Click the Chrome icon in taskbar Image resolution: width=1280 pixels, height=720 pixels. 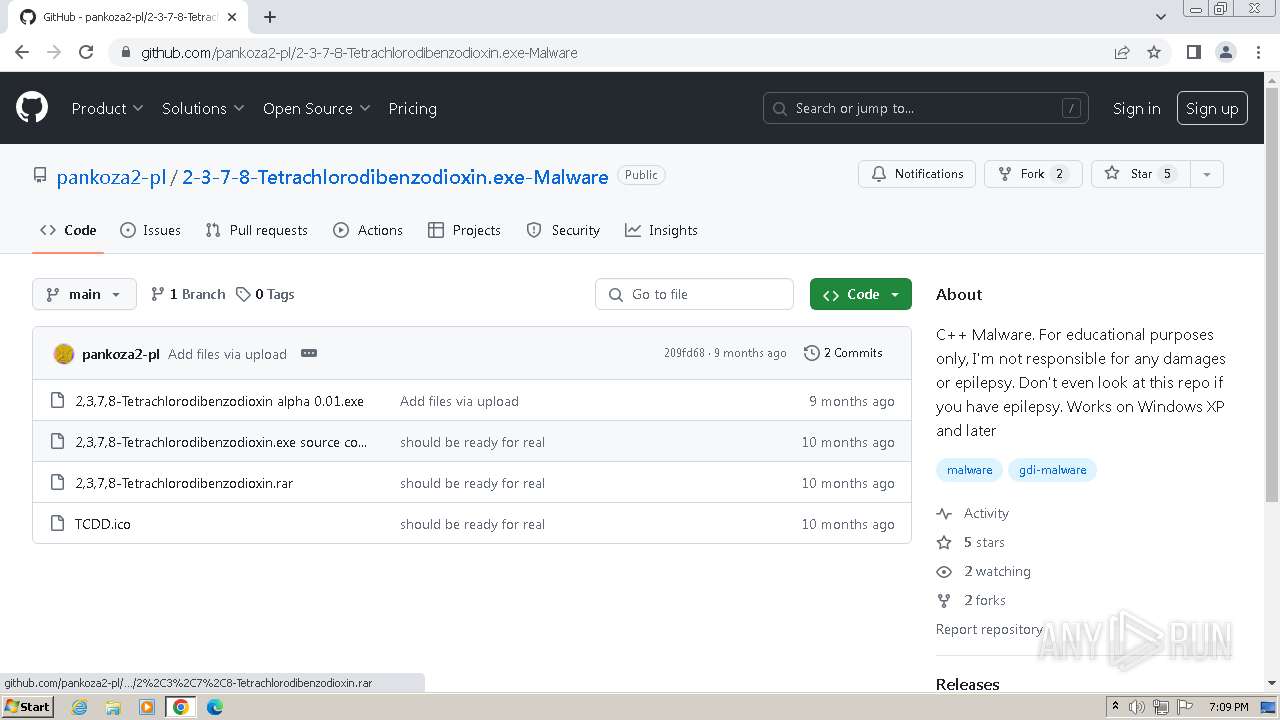click(x=181, y=707)
